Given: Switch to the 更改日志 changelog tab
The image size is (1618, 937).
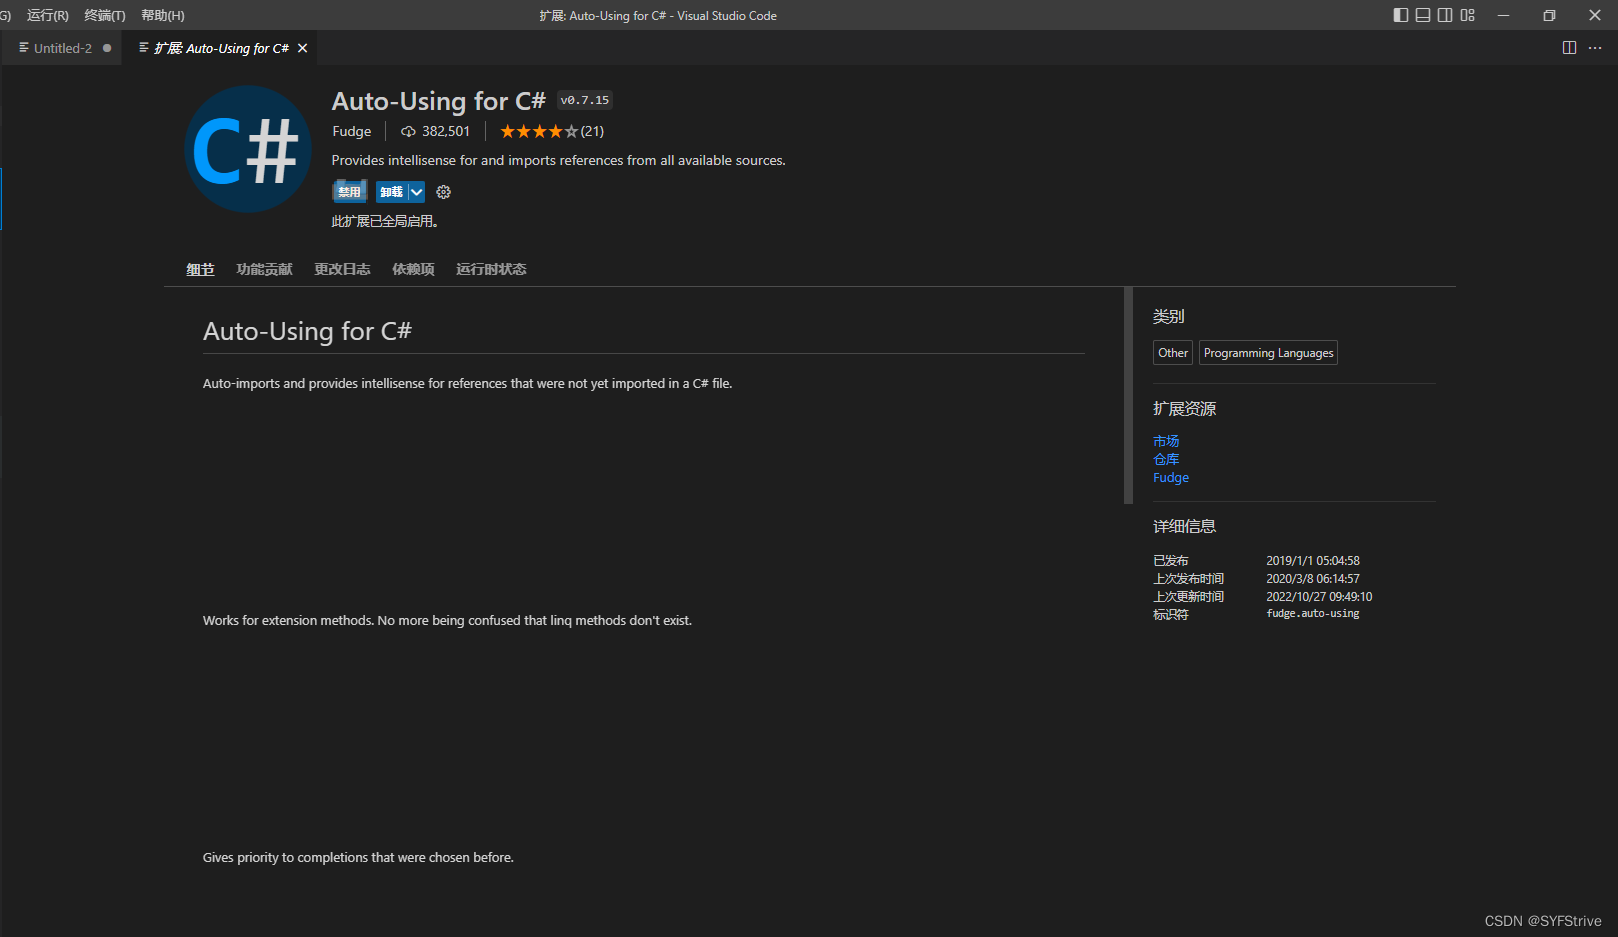Looking at the screenshot, I should click(x=342, y=269).
